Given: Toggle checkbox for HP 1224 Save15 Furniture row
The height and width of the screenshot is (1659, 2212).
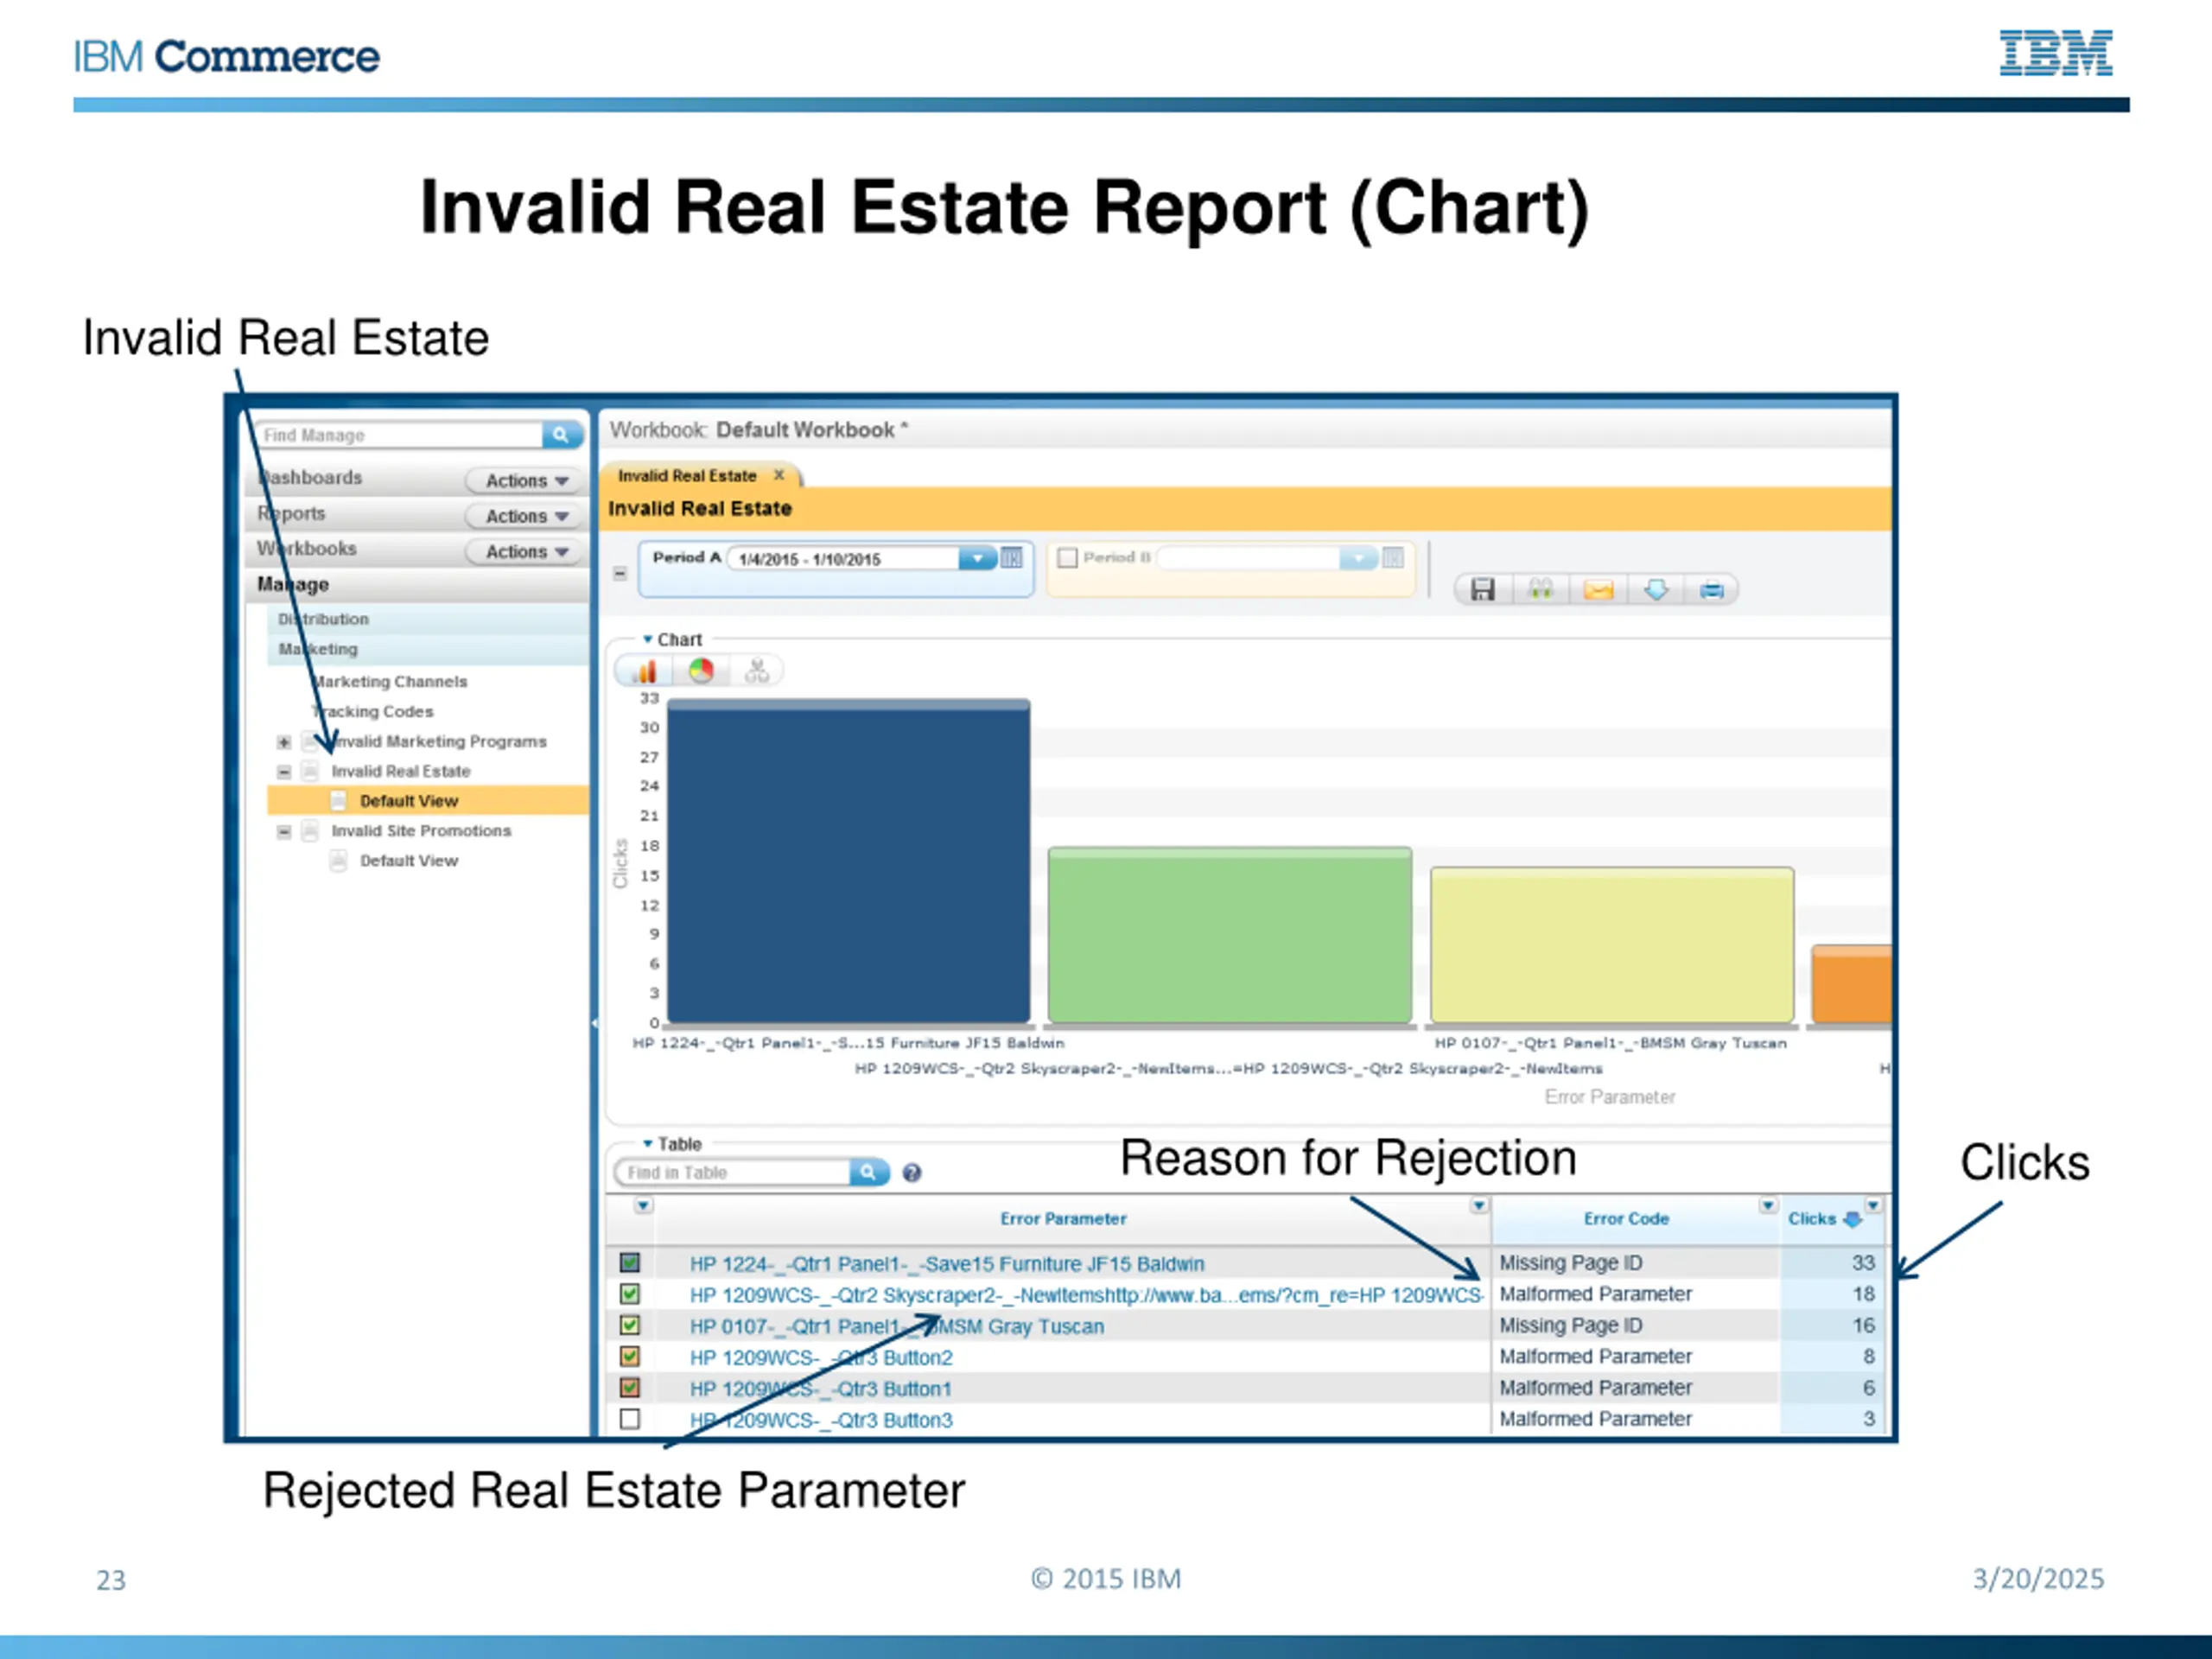Looking at the screenshot, I should click(630, 1263).
